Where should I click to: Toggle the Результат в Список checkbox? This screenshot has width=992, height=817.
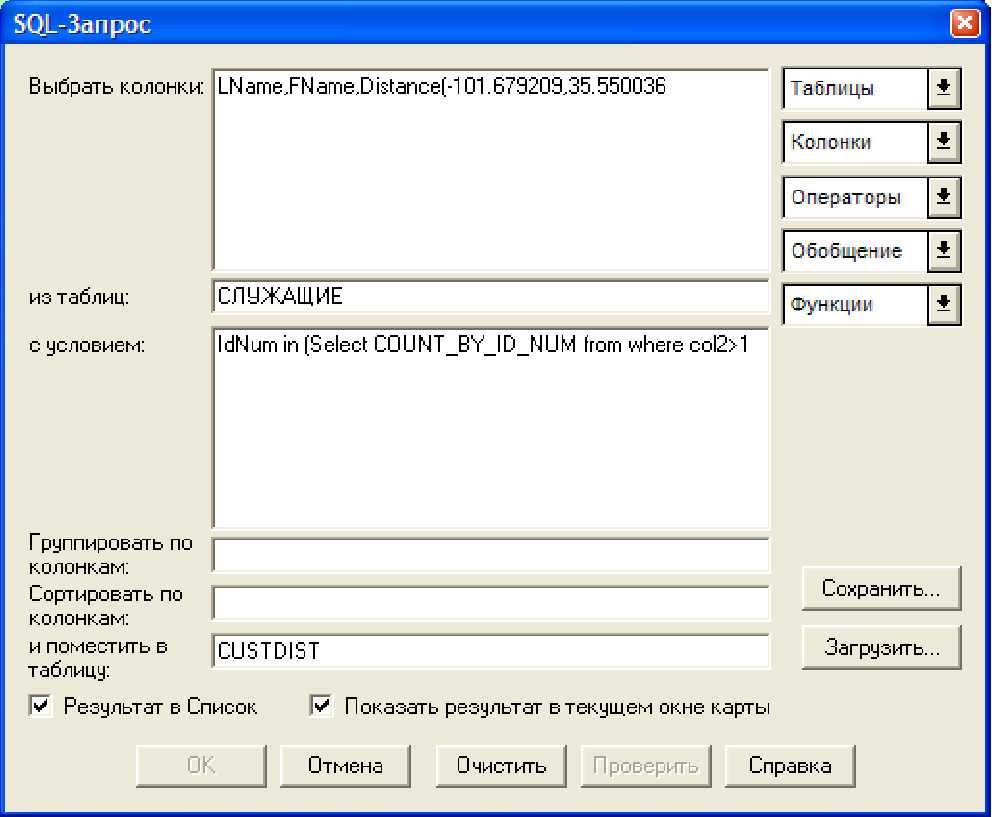(41, 707)
